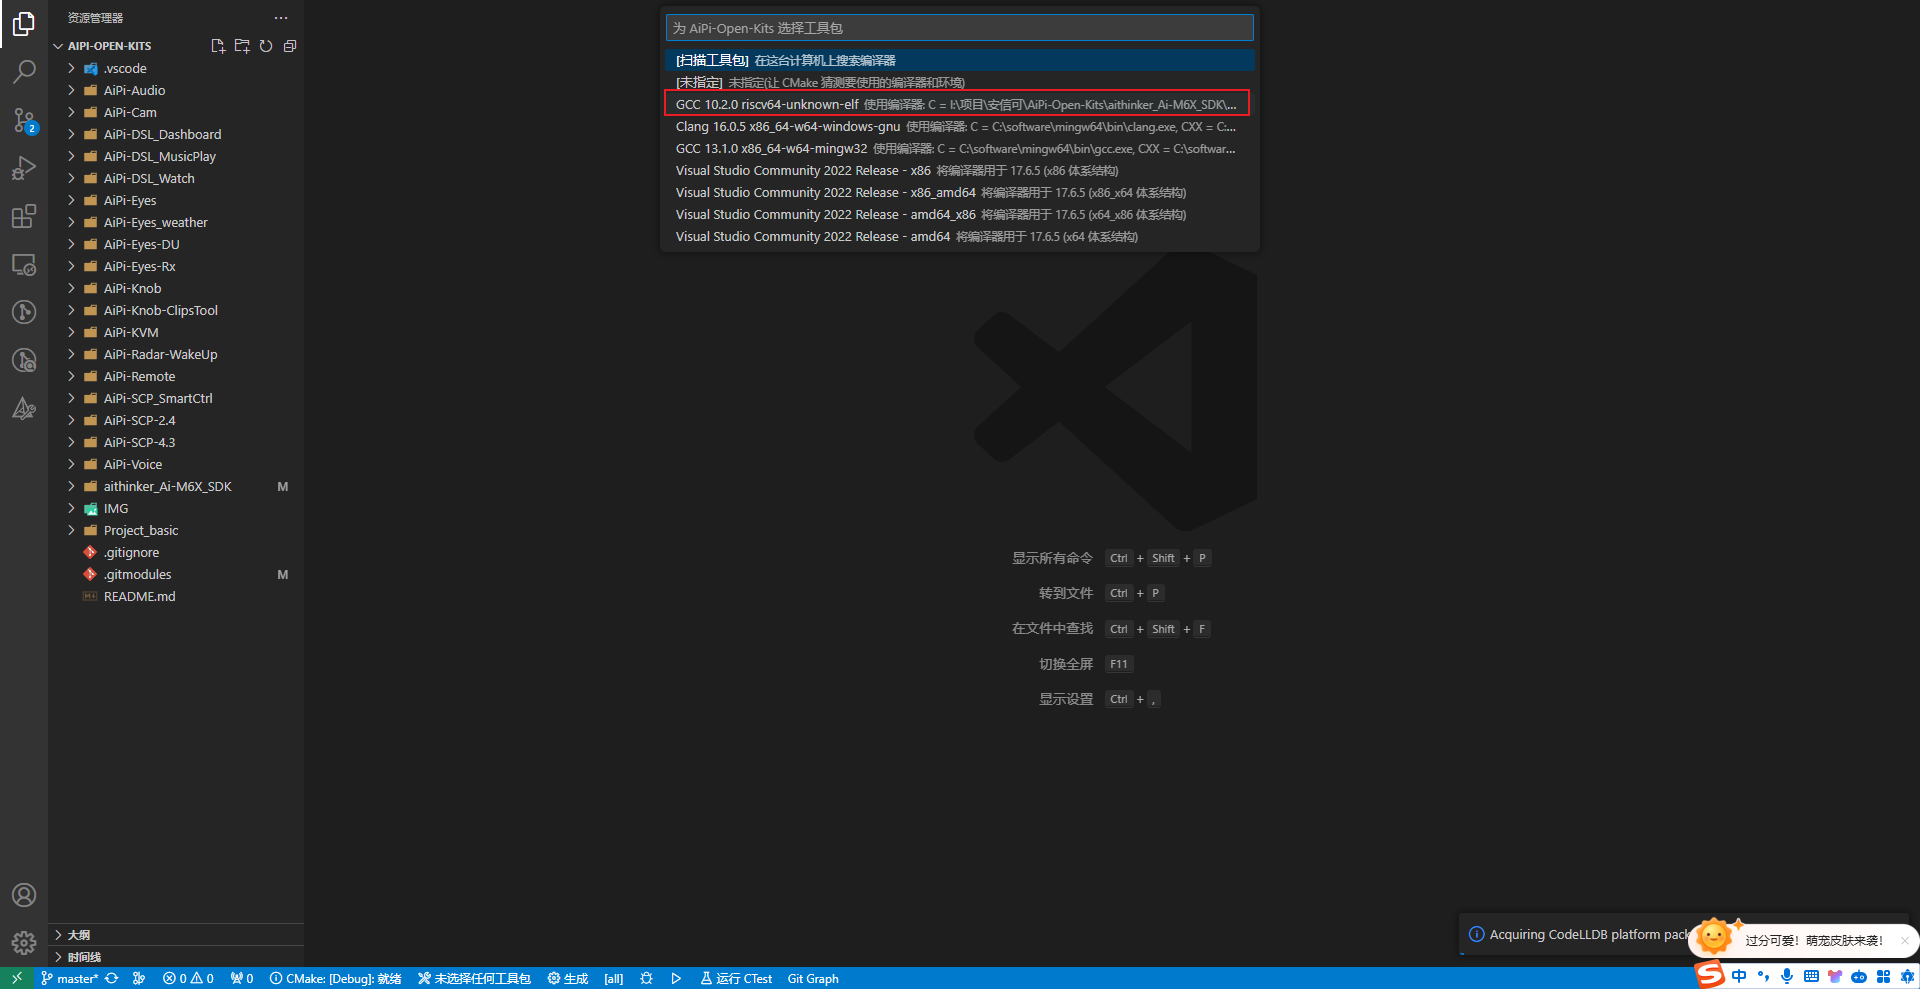Image resolution: width=1920 pixels, height=989 pixels.
Task: Expand the AiPi-Eyes_weather folder
Action: click(176, 222)
